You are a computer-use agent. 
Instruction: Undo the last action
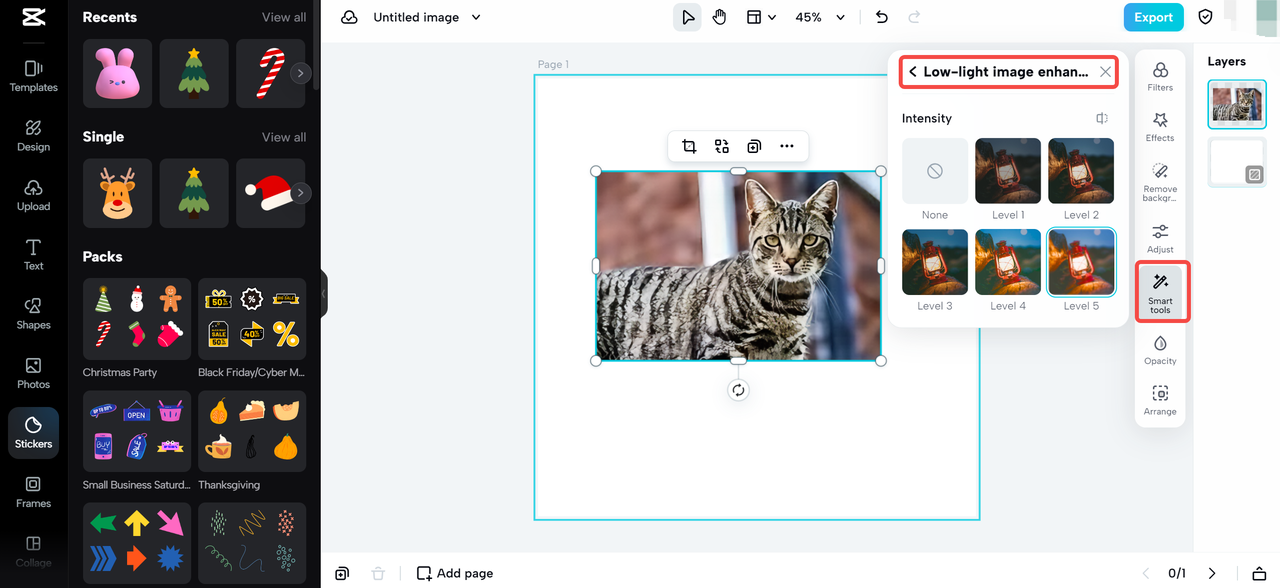coord(881,17)
